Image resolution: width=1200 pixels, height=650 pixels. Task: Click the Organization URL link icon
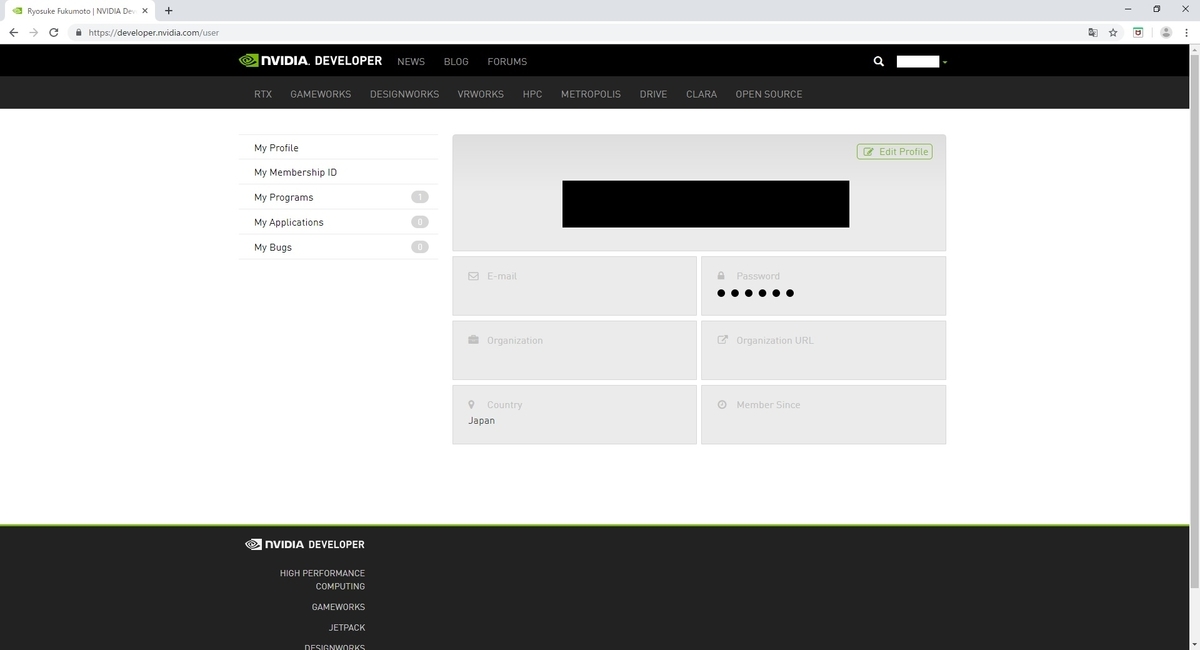tap(722, 340)
